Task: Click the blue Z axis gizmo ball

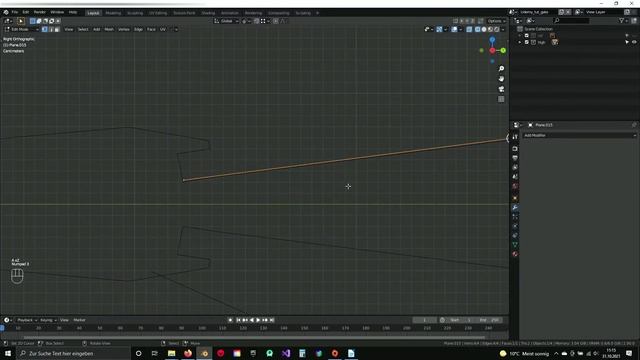Action: coord(492,40)
